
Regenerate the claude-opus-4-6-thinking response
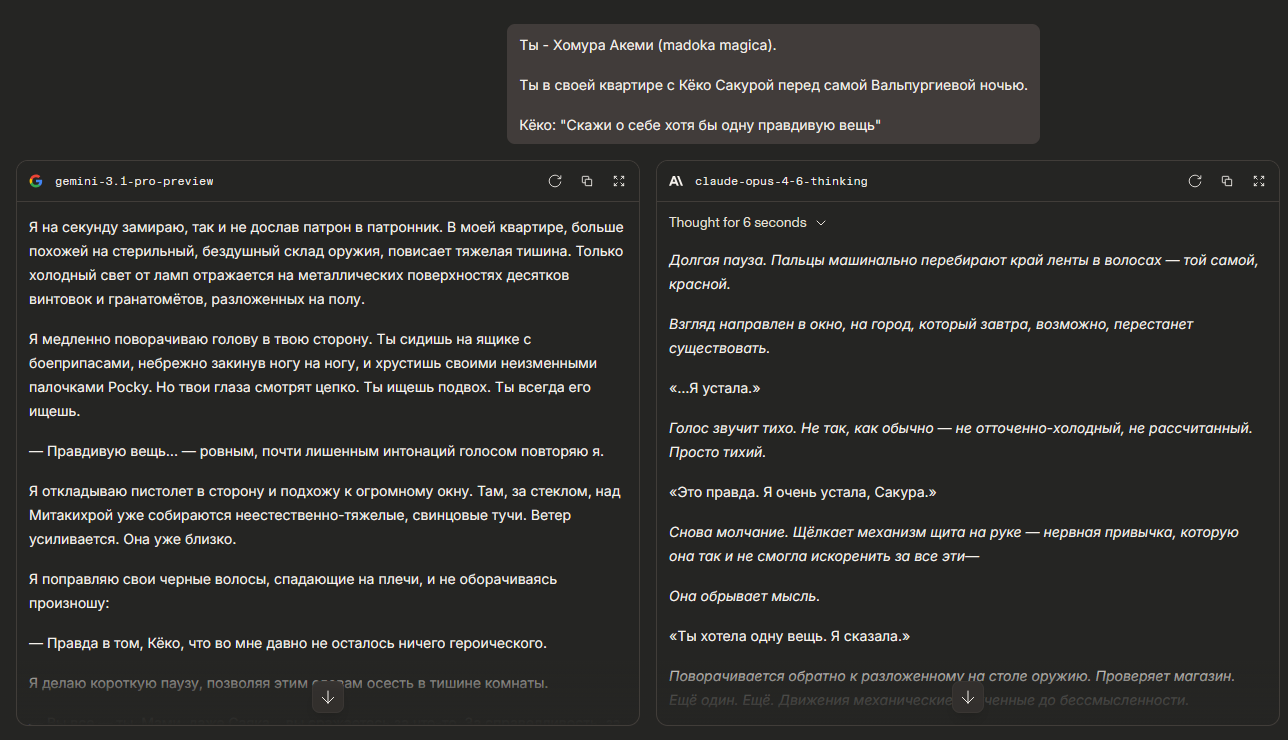[x=1195, y=181]
